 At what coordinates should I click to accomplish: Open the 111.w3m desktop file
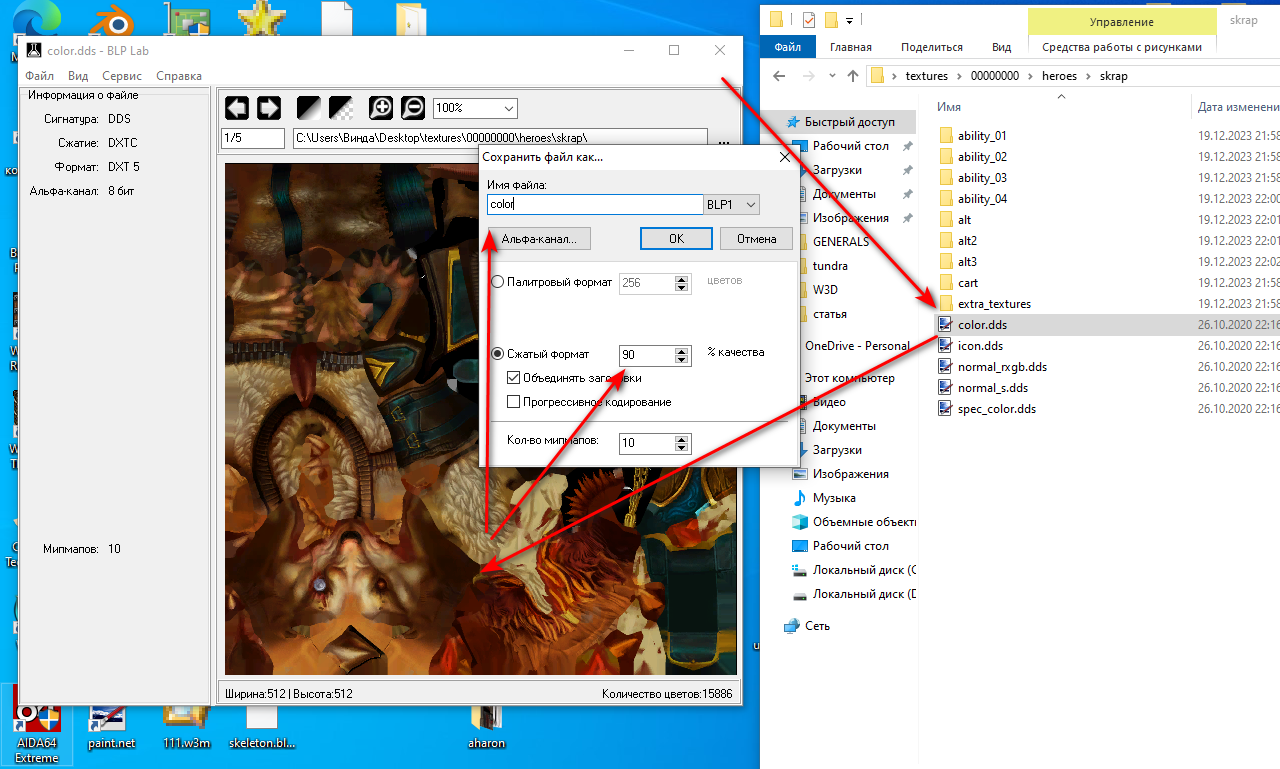click(x=187, y=726)
